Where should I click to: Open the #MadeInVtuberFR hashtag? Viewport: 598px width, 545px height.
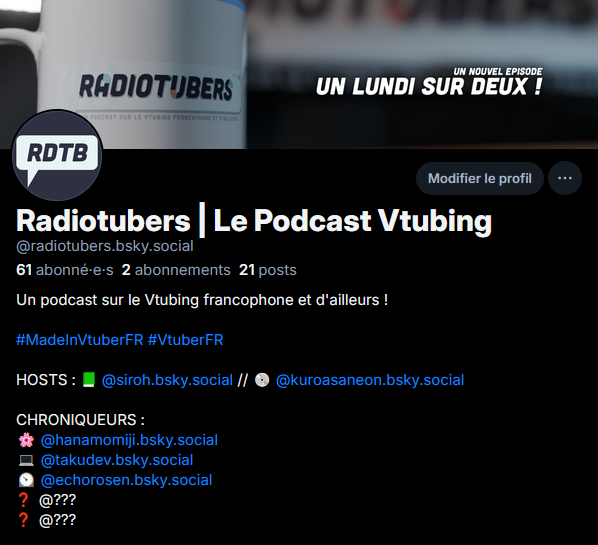[x=80, y=340]
